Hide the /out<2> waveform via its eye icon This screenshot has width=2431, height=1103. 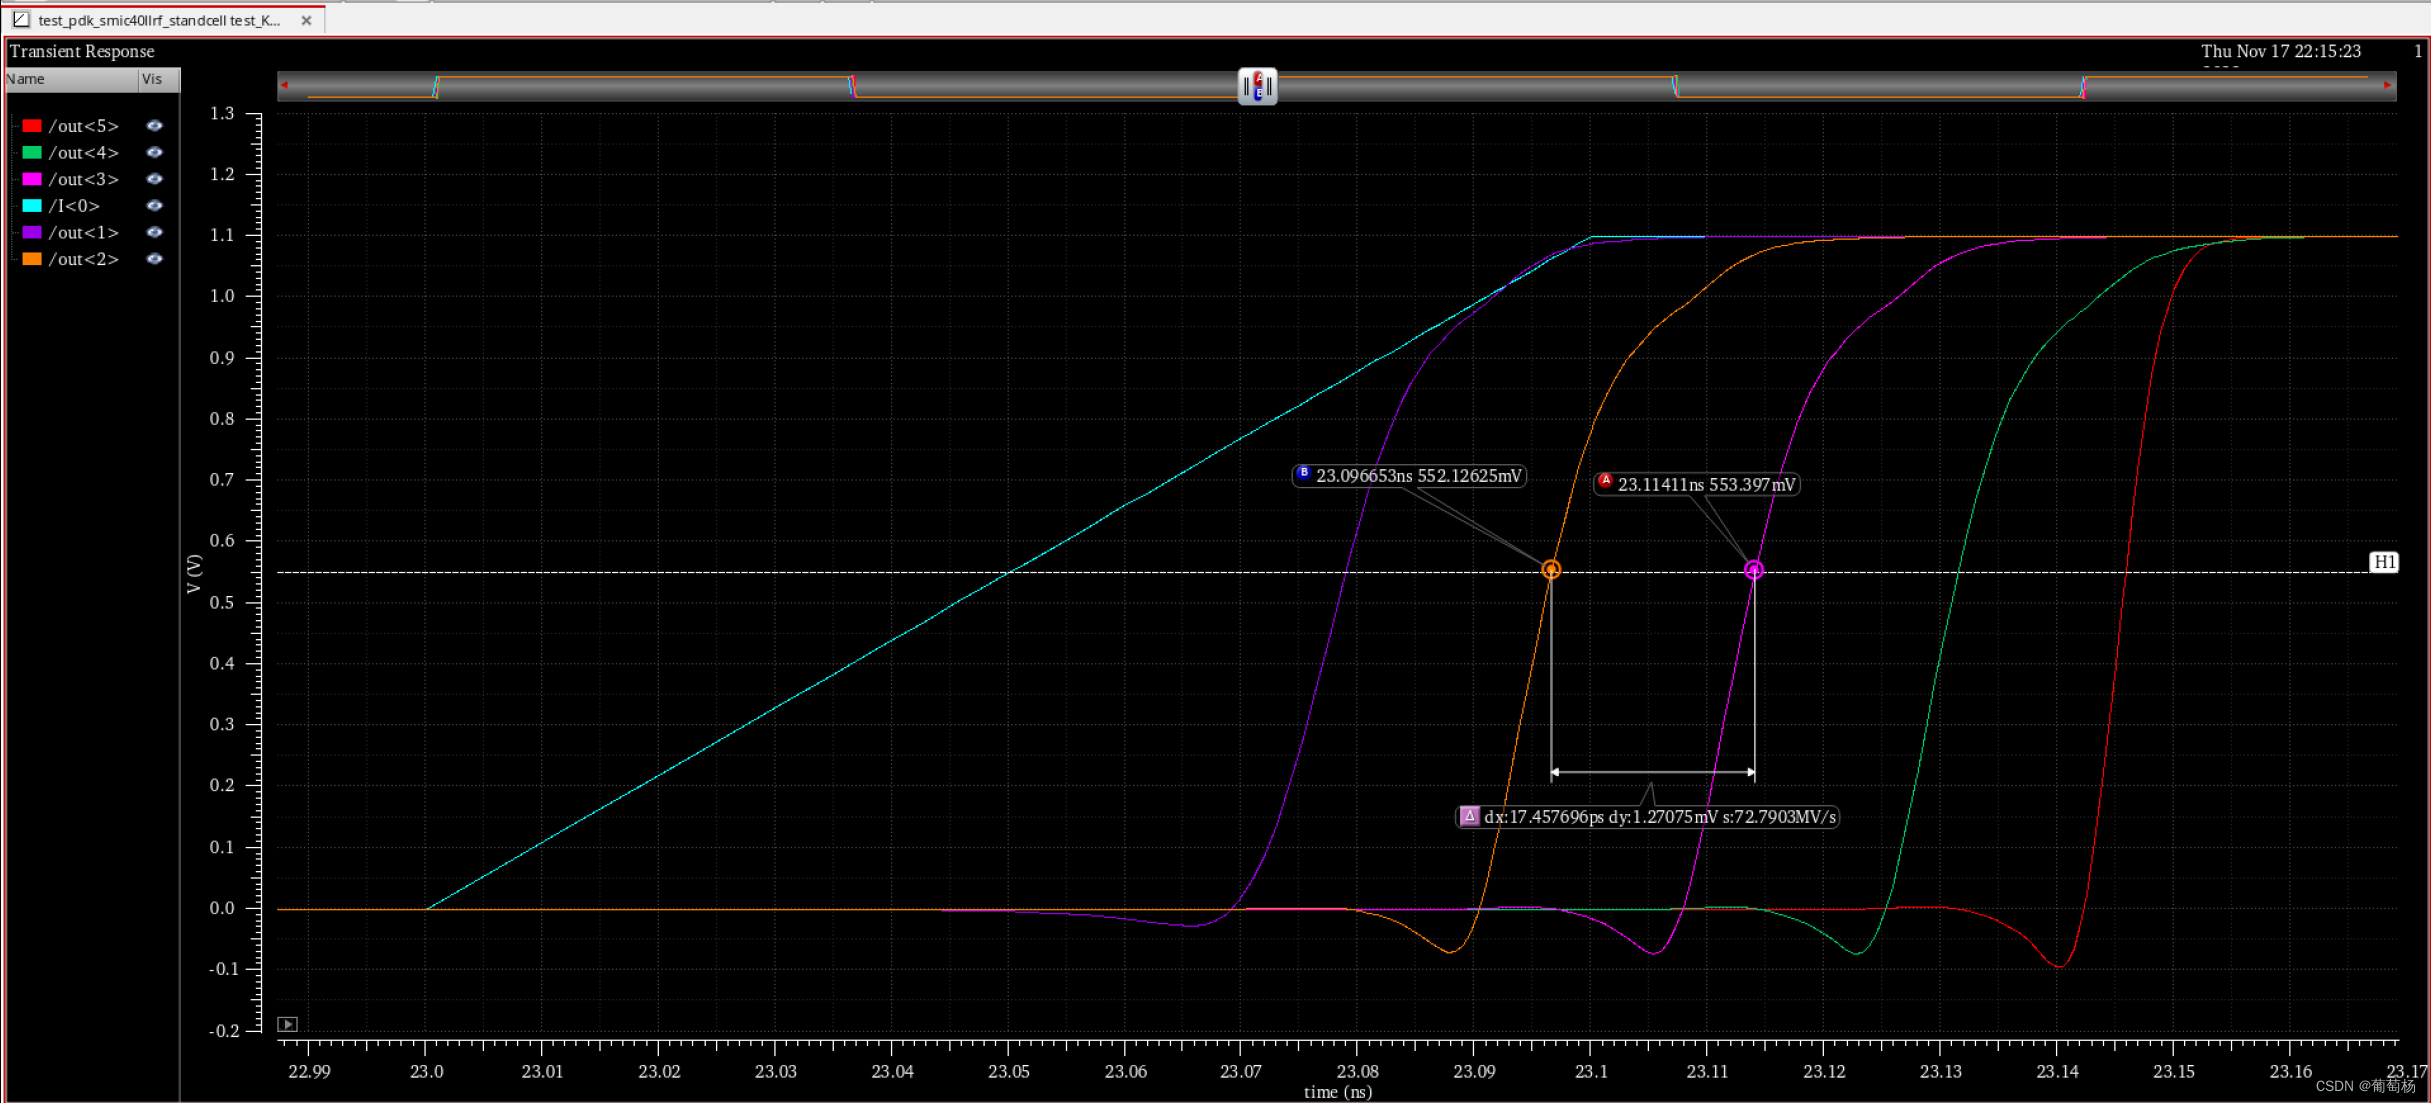[x=154, y=259]
